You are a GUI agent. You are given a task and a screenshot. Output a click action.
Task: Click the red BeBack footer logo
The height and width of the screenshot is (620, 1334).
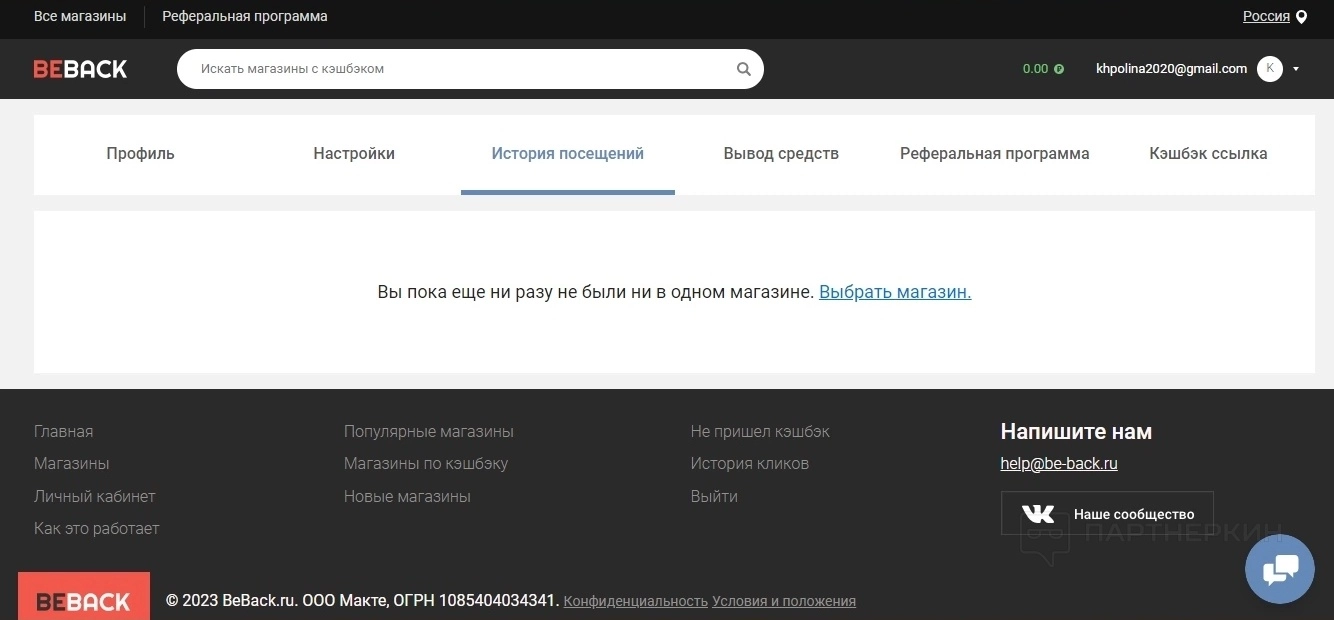coord(84,598)
